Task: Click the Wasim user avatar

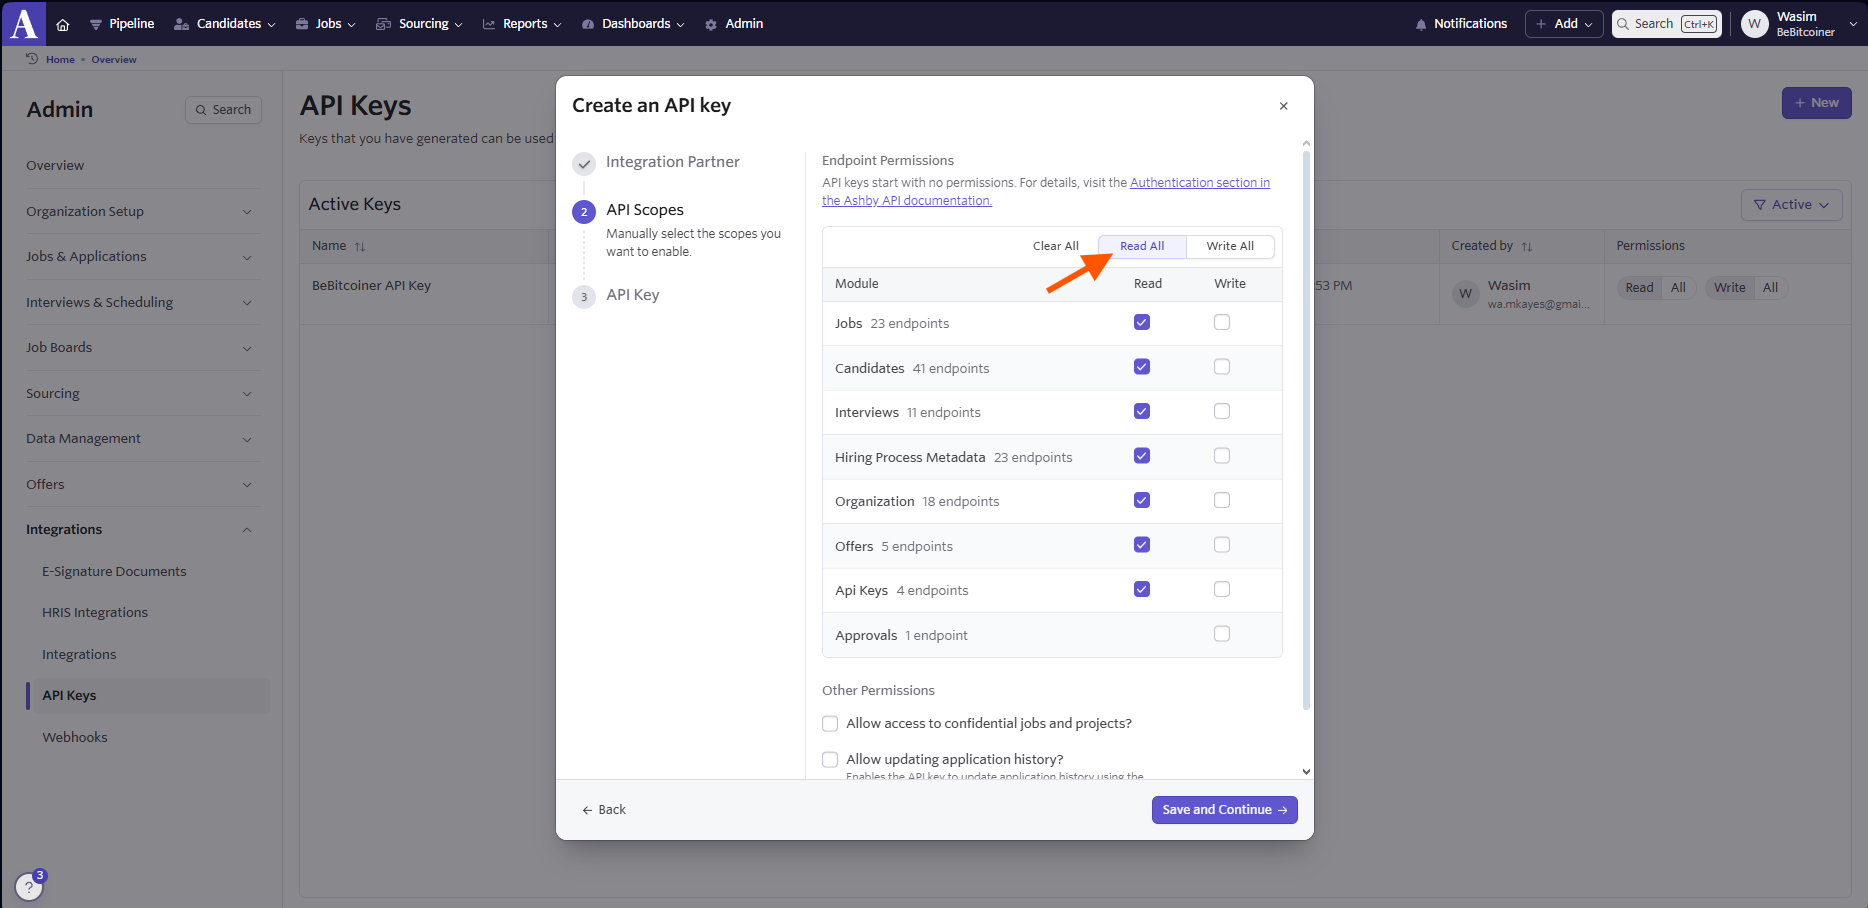Action: pyautogui.click(x=1754, y=24)
